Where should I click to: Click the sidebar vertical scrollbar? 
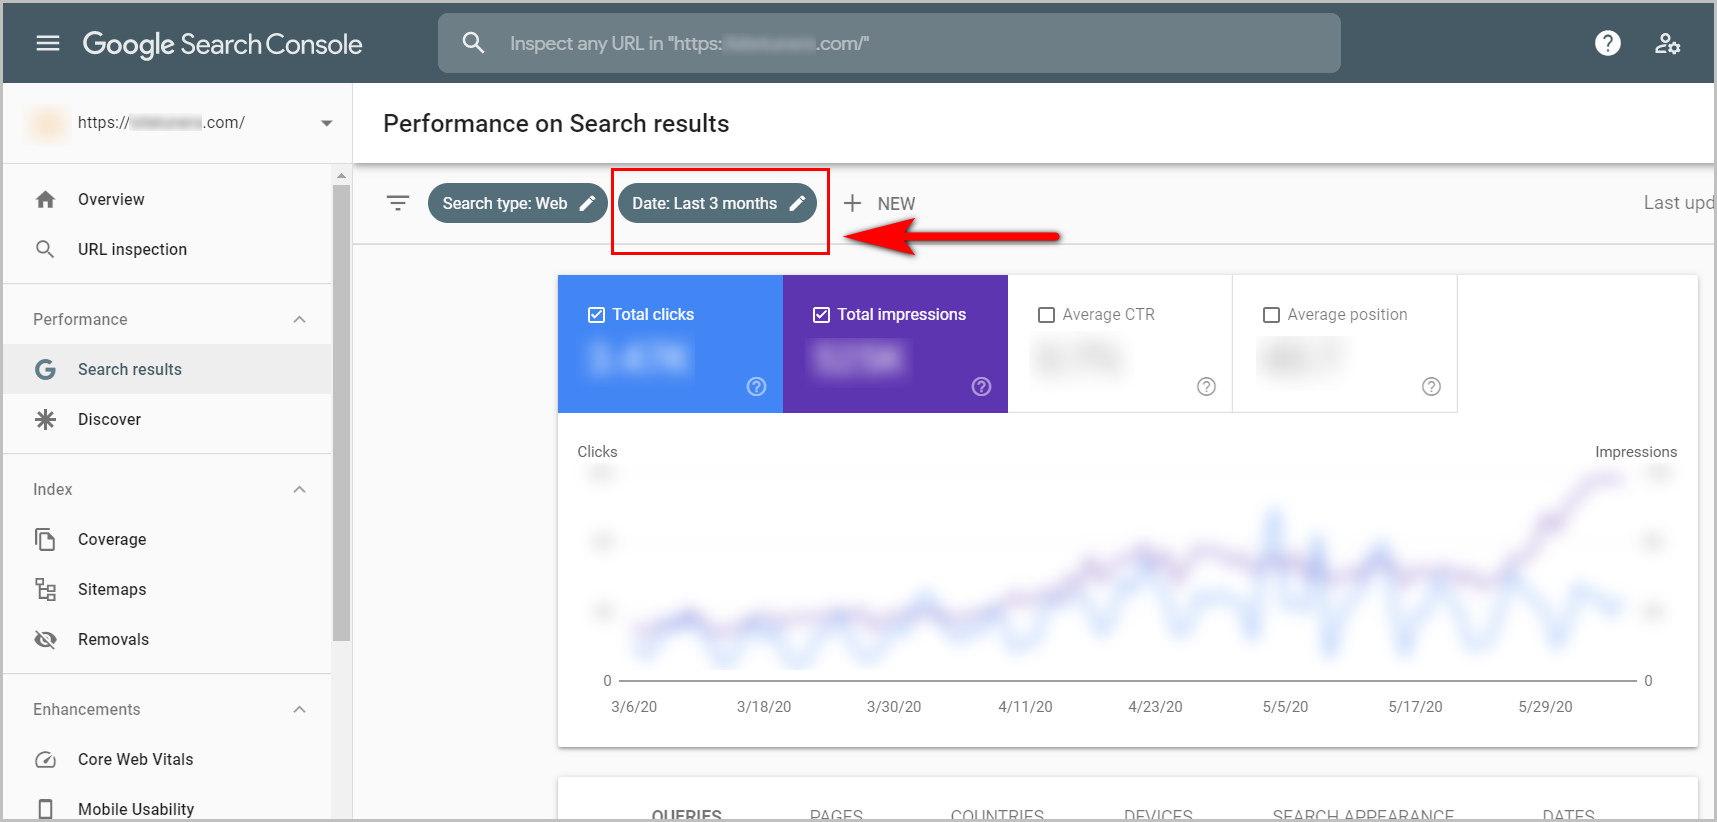pos(341,412)
